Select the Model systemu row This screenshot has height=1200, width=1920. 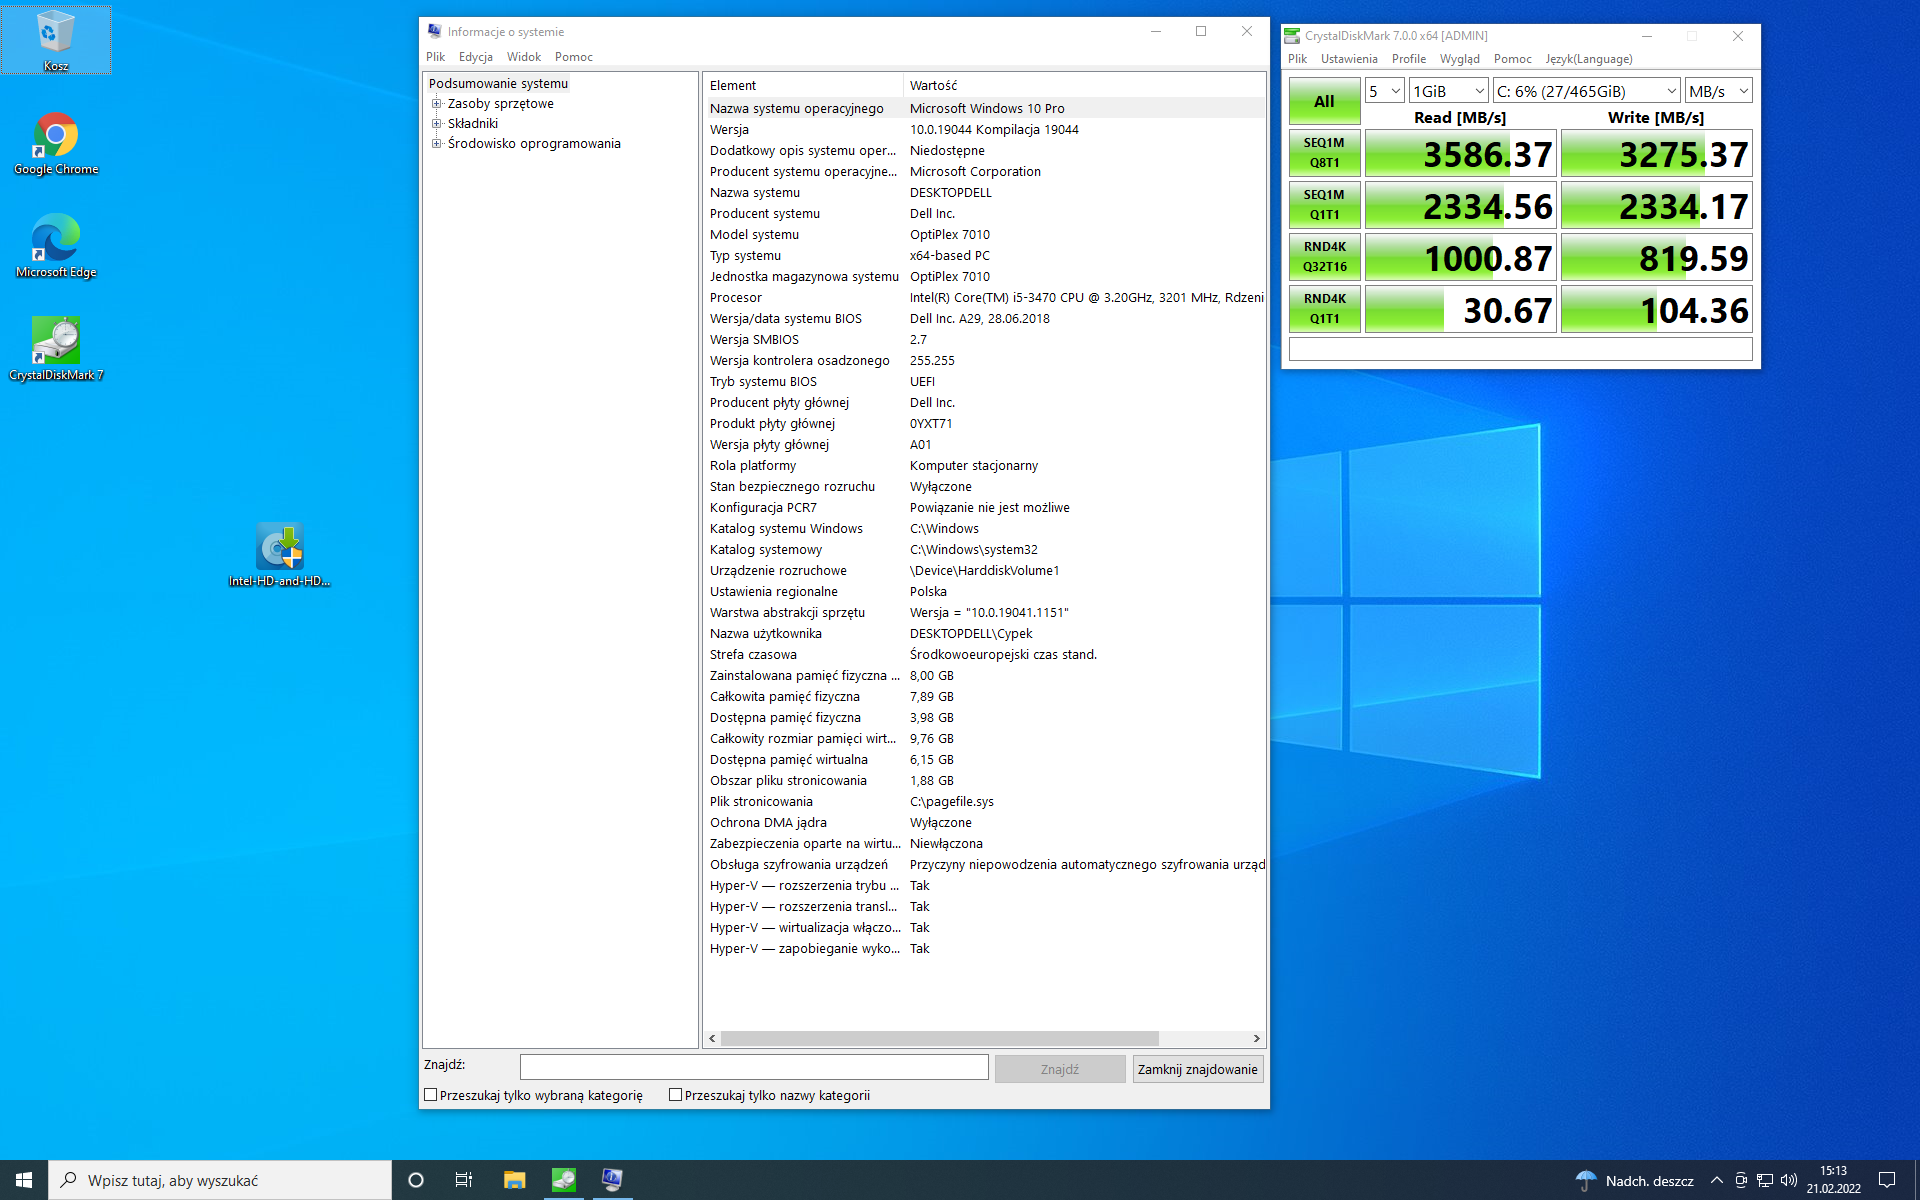pos(985,234)
